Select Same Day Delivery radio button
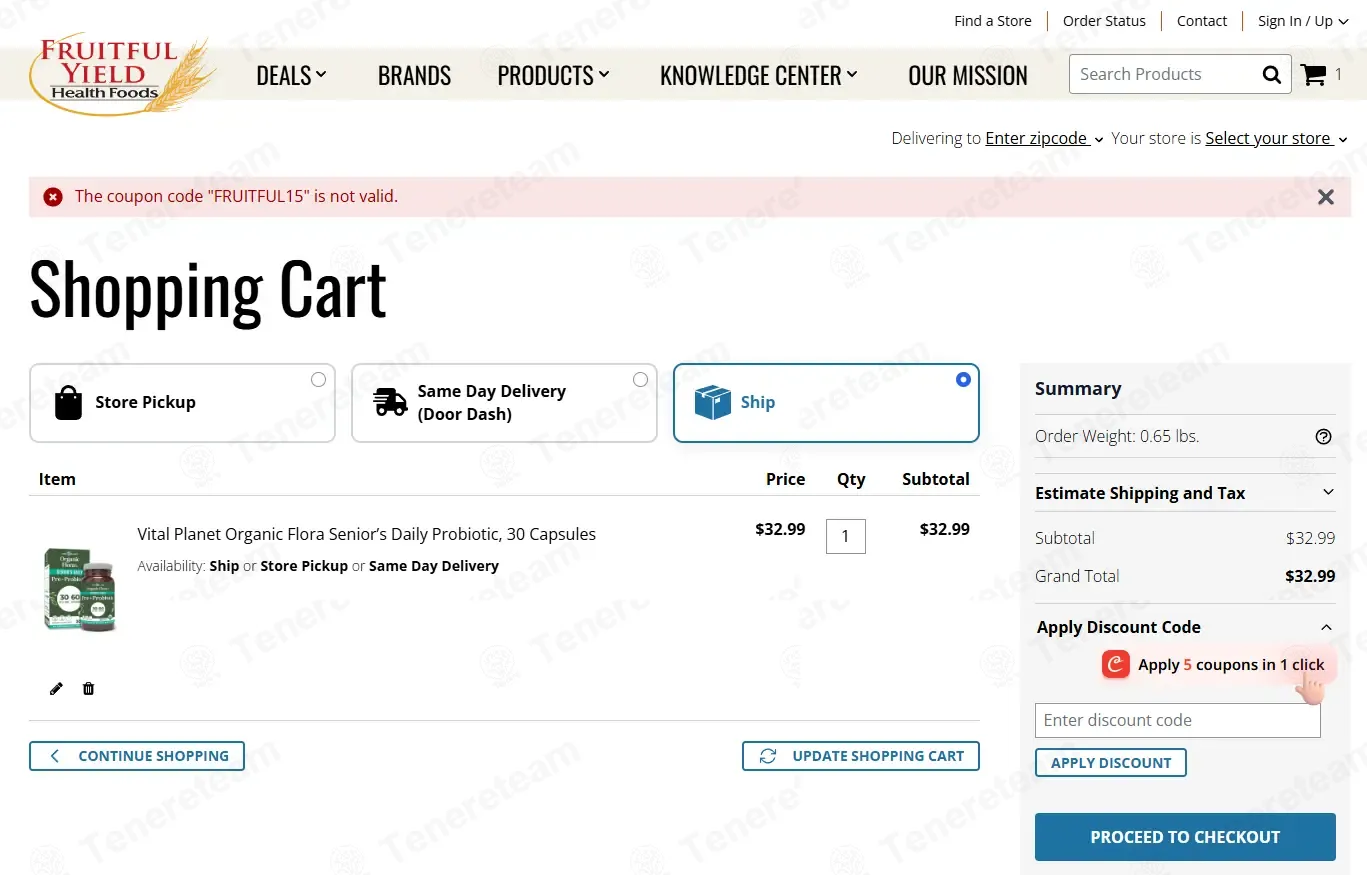The height and width of the screenshot is (875, 1367). click(640, 379)
